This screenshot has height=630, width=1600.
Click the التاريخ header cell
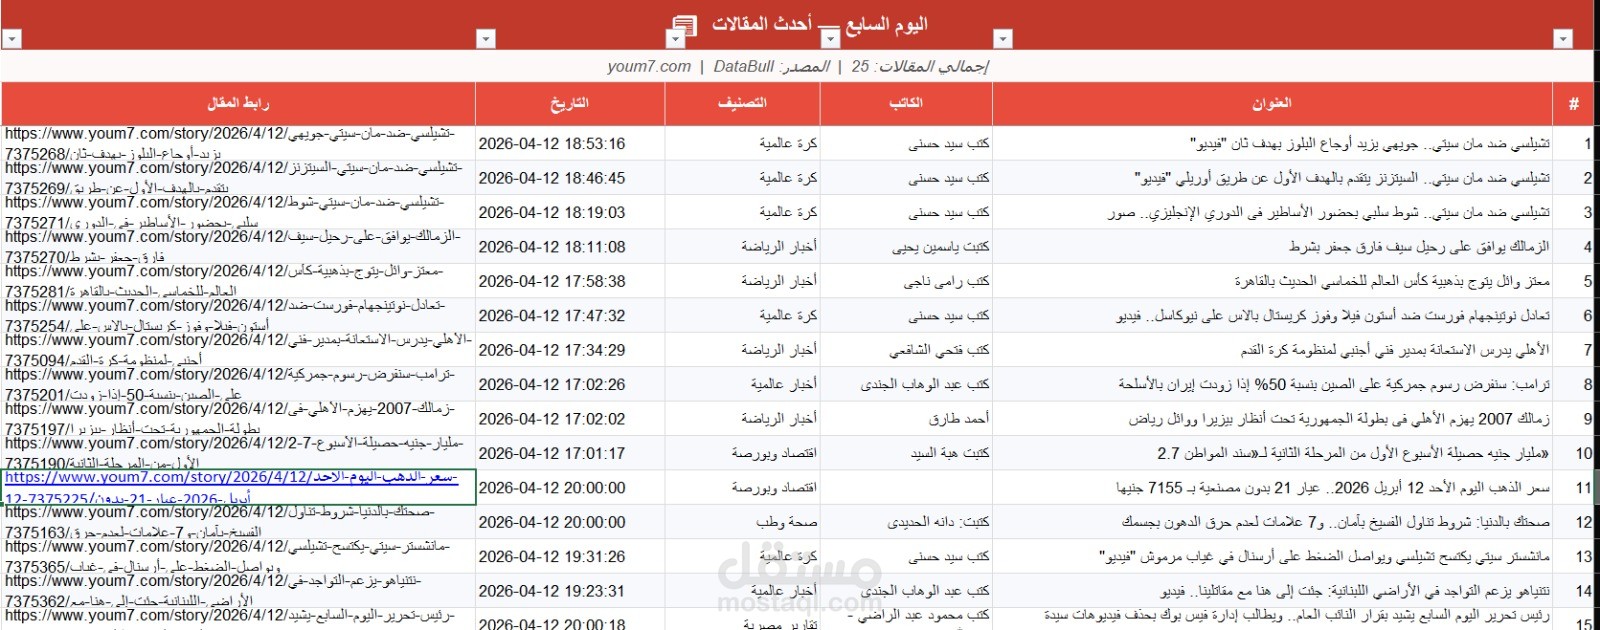point(570,103)
